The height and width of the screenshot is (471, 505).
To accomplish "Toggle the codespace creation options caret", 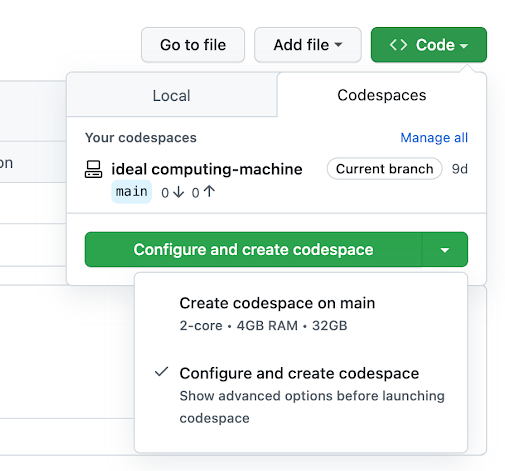I will tap(445, 250).
